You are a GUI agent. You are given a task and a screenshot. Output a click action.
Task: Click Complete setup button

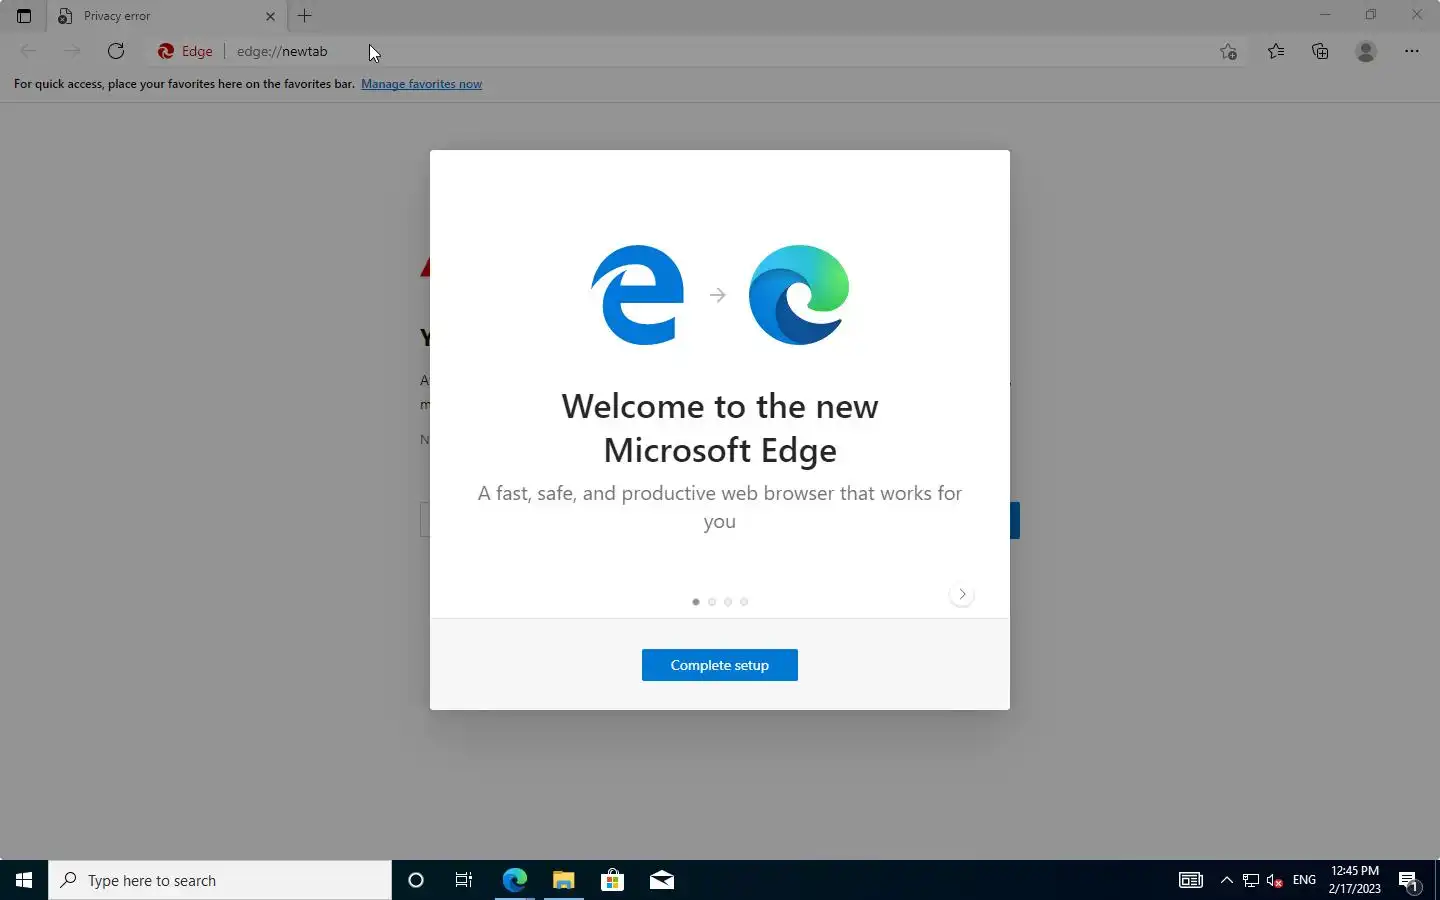coord(720,665)
